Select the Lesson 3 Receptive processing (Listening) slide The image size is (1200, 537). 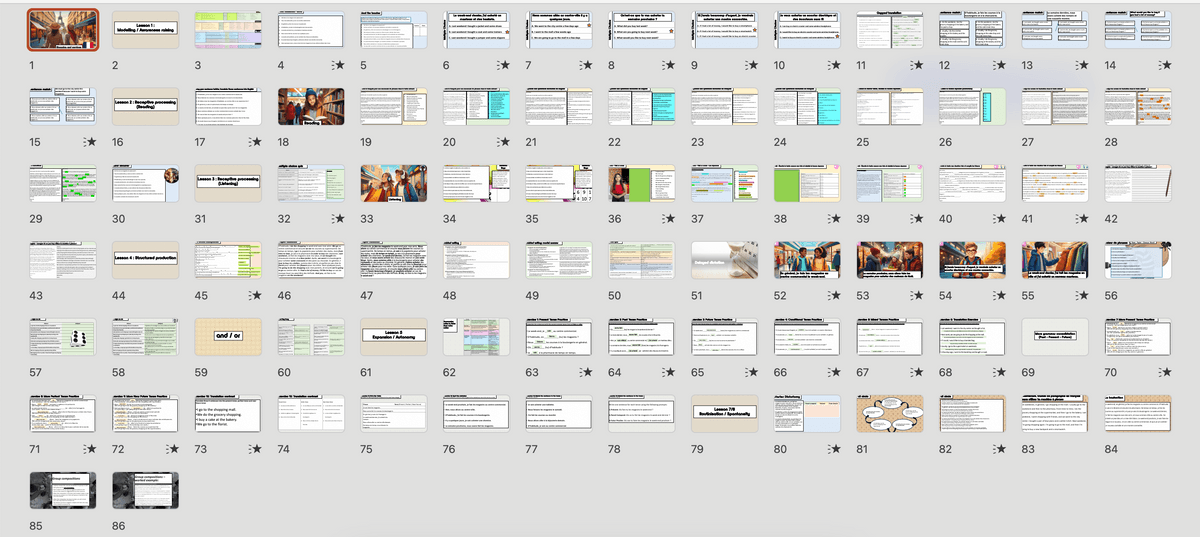pos(228,184)
